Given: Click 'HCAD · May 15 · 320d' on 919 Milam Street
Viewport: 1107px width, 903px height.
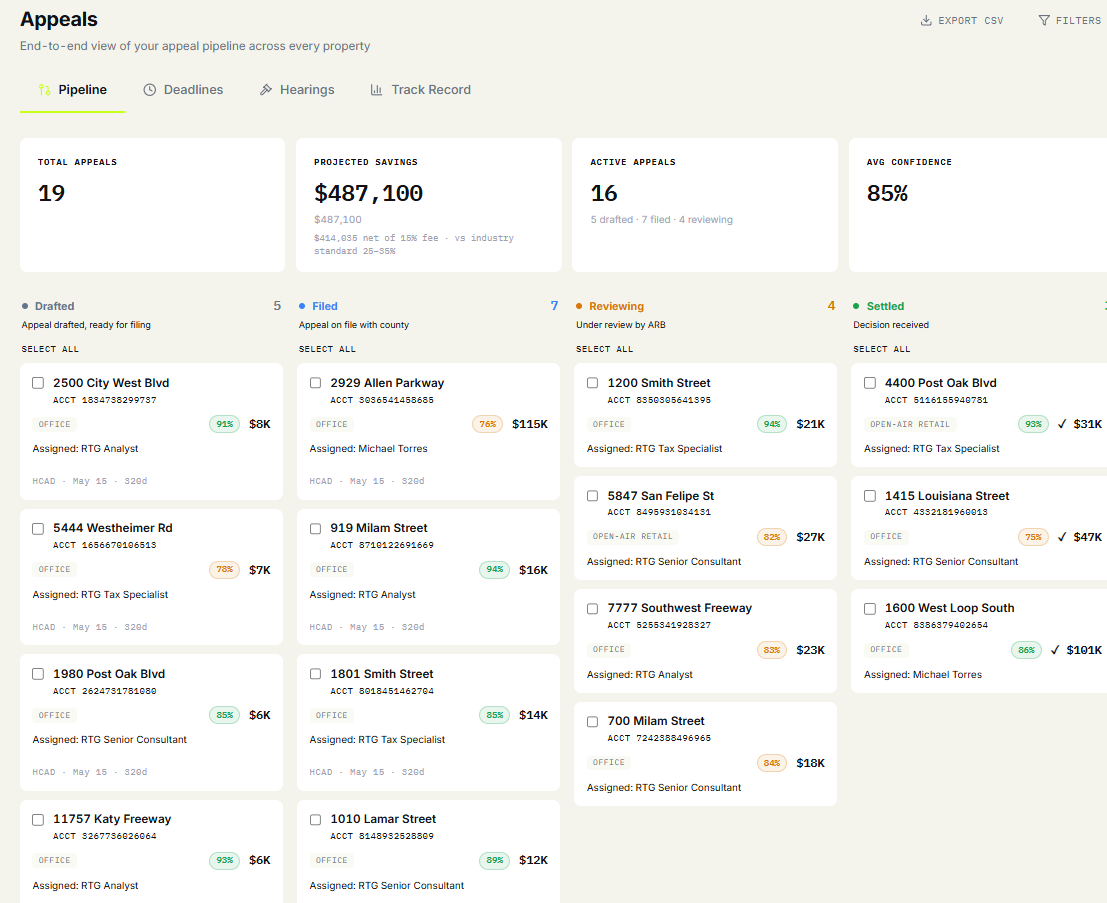Looking at the screenshot, I should [366, 627].
